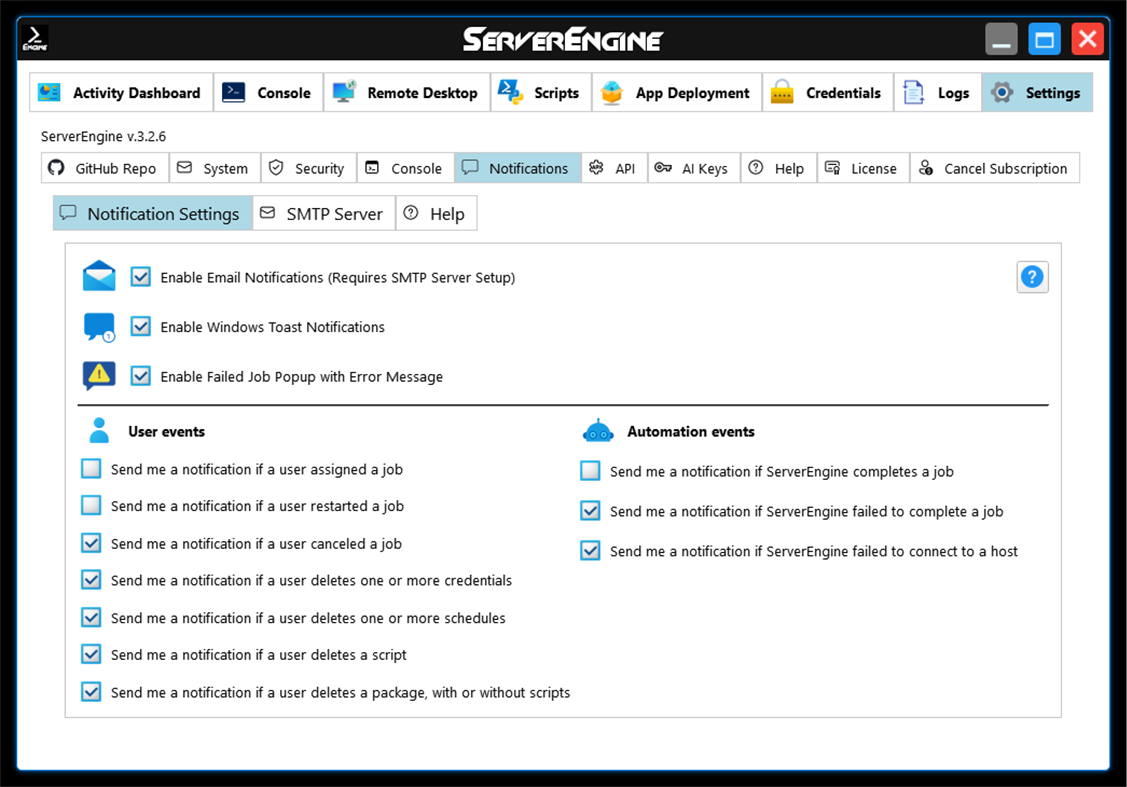Open the Cancel Subscription page
Image resolution: width=1127 pixels, height=787 pixels.
(994, 167)
